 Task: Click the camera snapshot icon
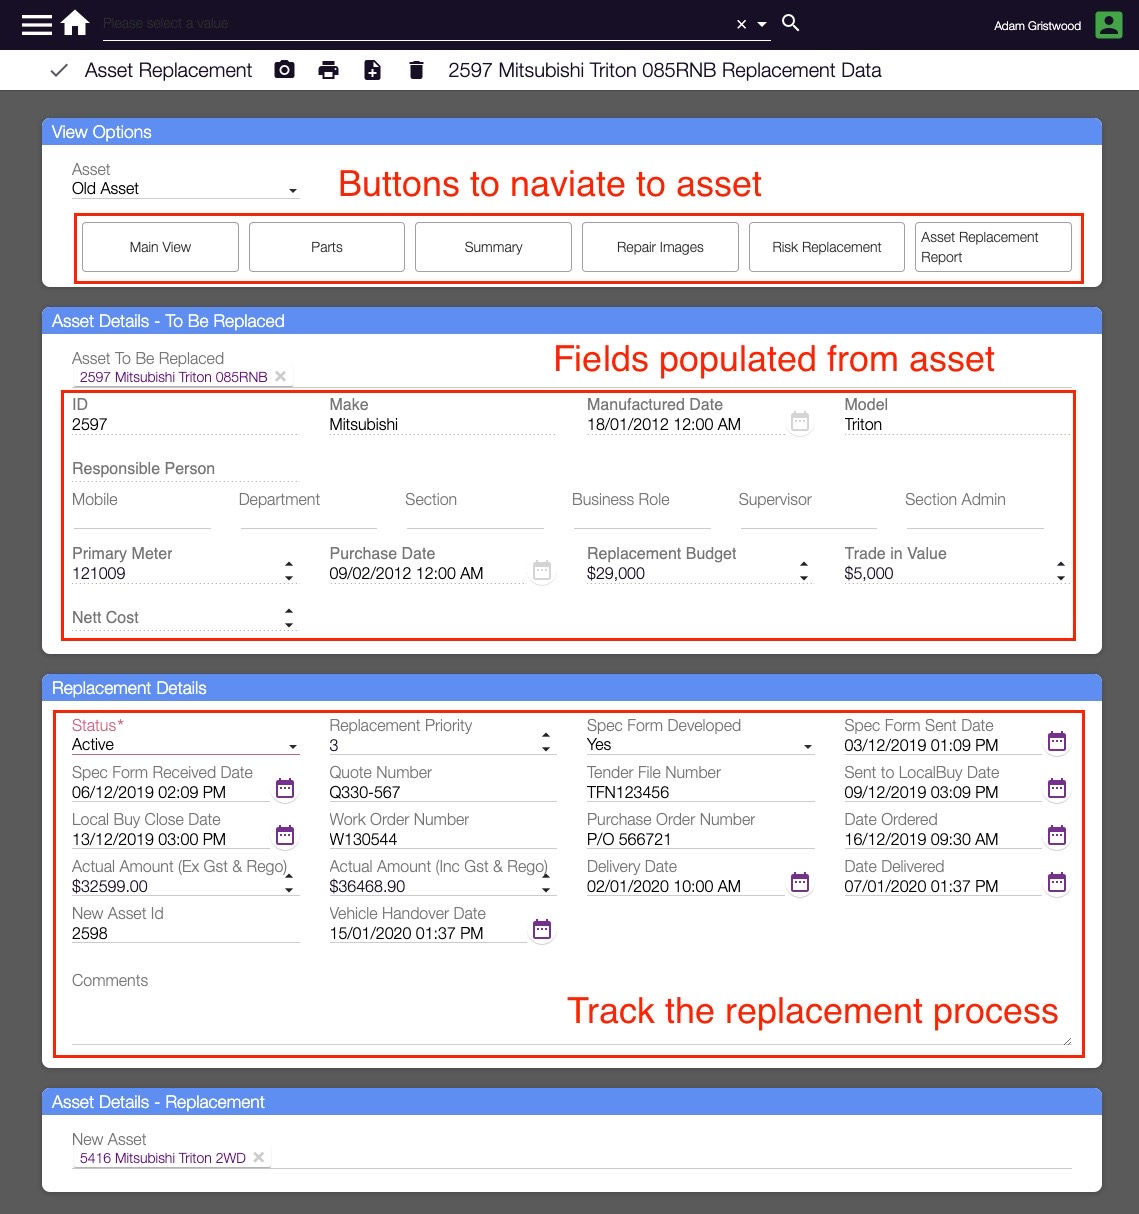285,70
